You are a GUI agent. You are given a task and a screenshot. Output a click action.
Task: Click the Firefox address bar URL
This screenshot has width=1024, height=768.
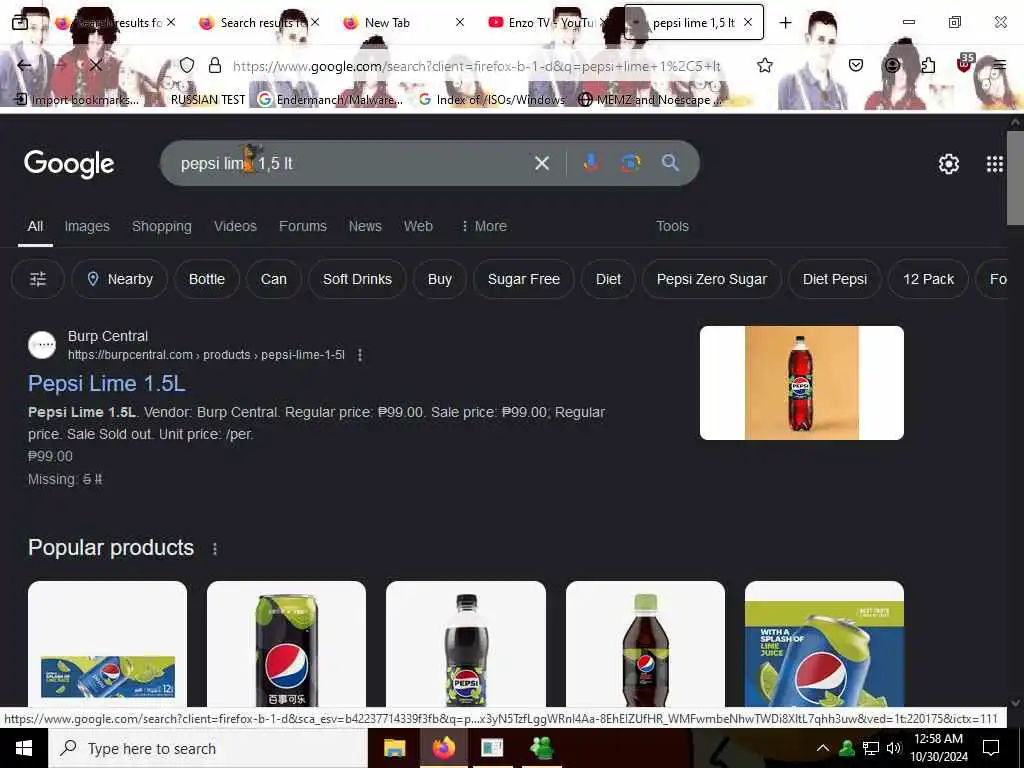coord(477,66)
